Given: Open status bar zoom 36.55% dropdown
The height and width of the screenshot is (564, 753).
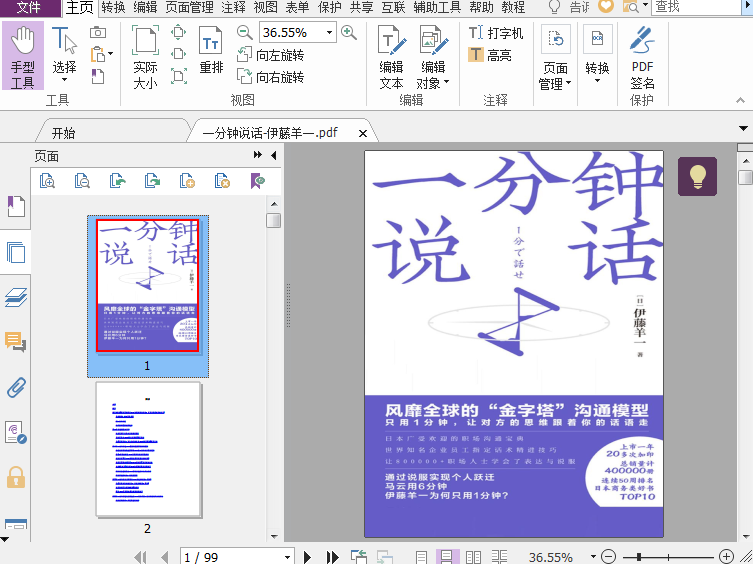Looking at the screenshot, I should click(x=593, y=556).
